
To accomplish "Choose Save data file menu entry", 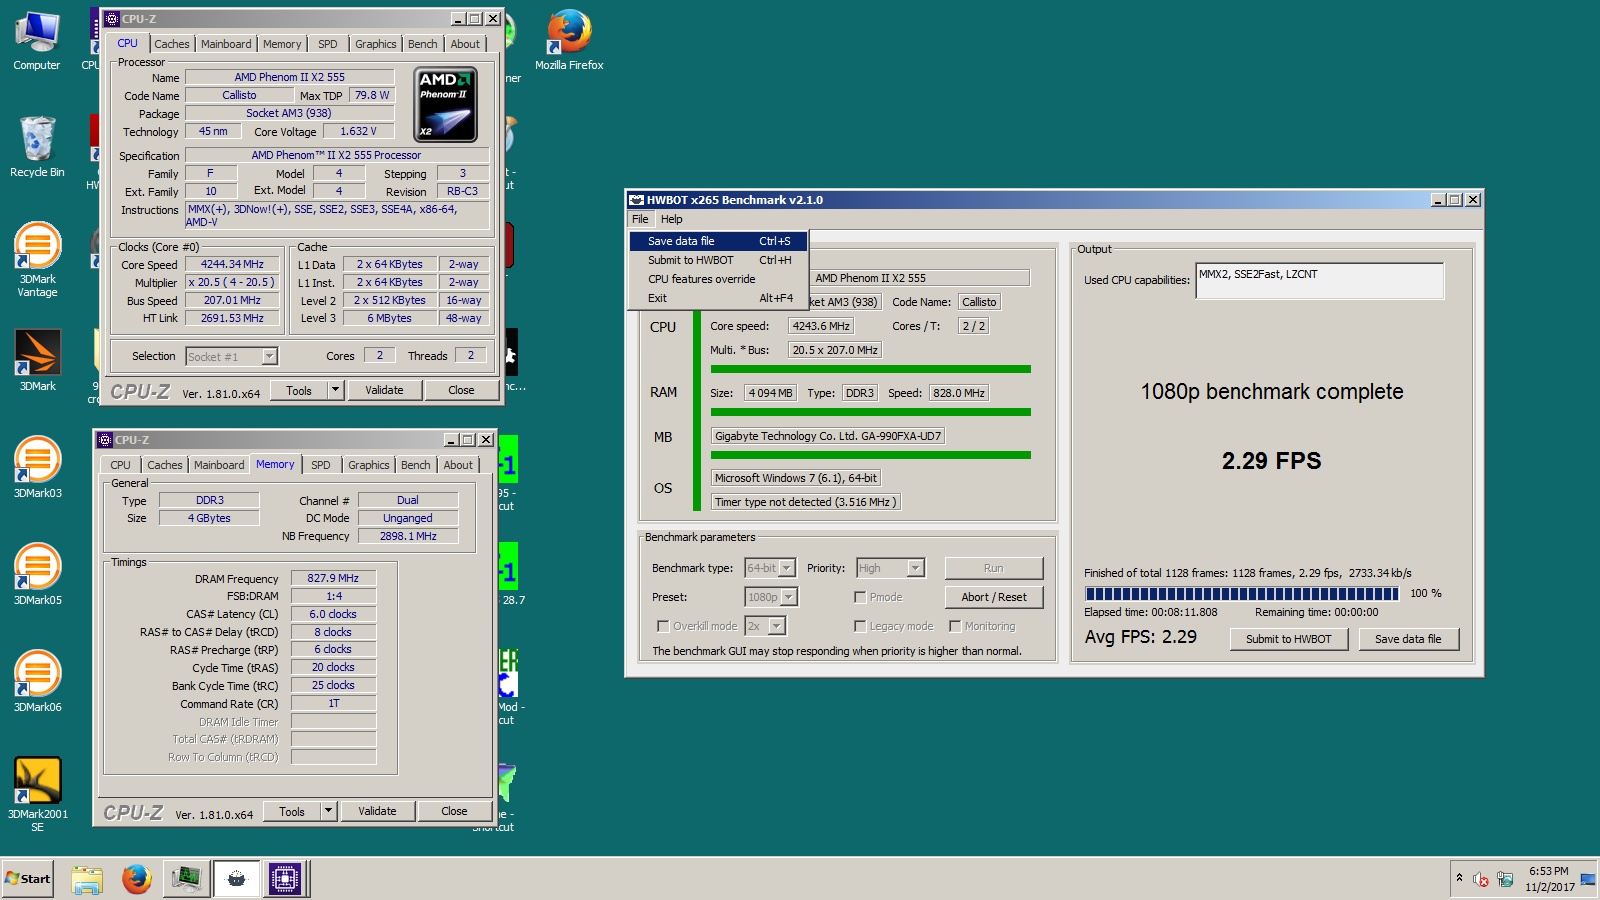I will (718, 241).
